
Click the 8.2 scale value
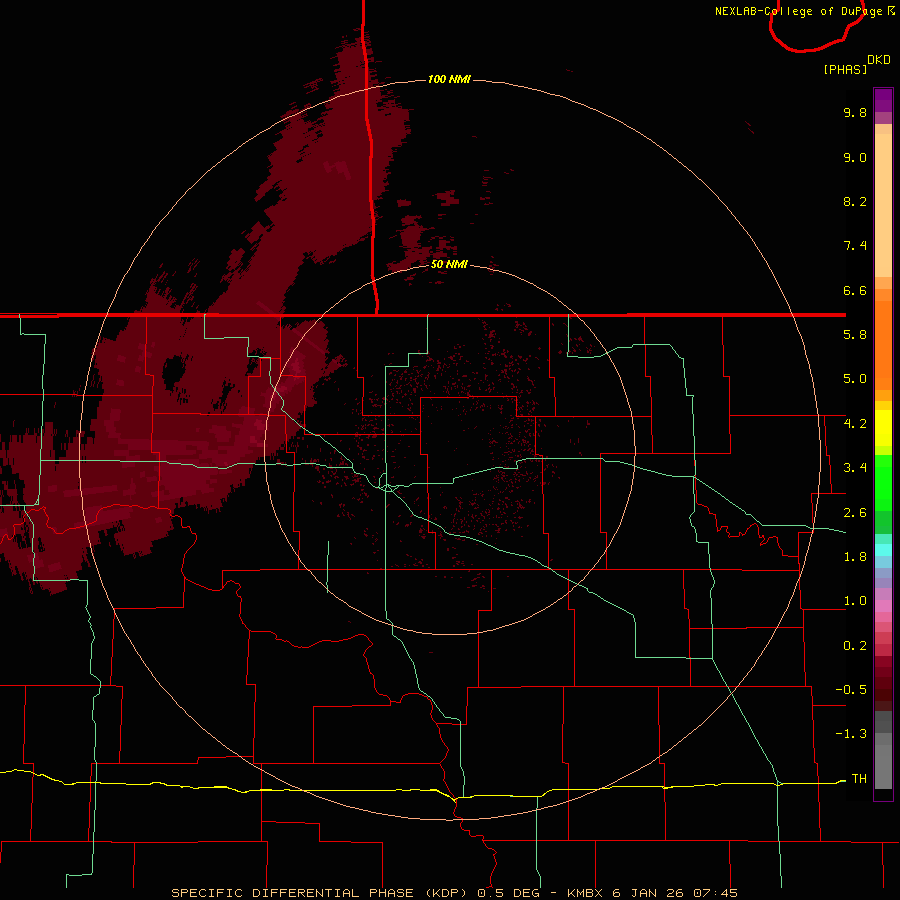click(855, 201)
